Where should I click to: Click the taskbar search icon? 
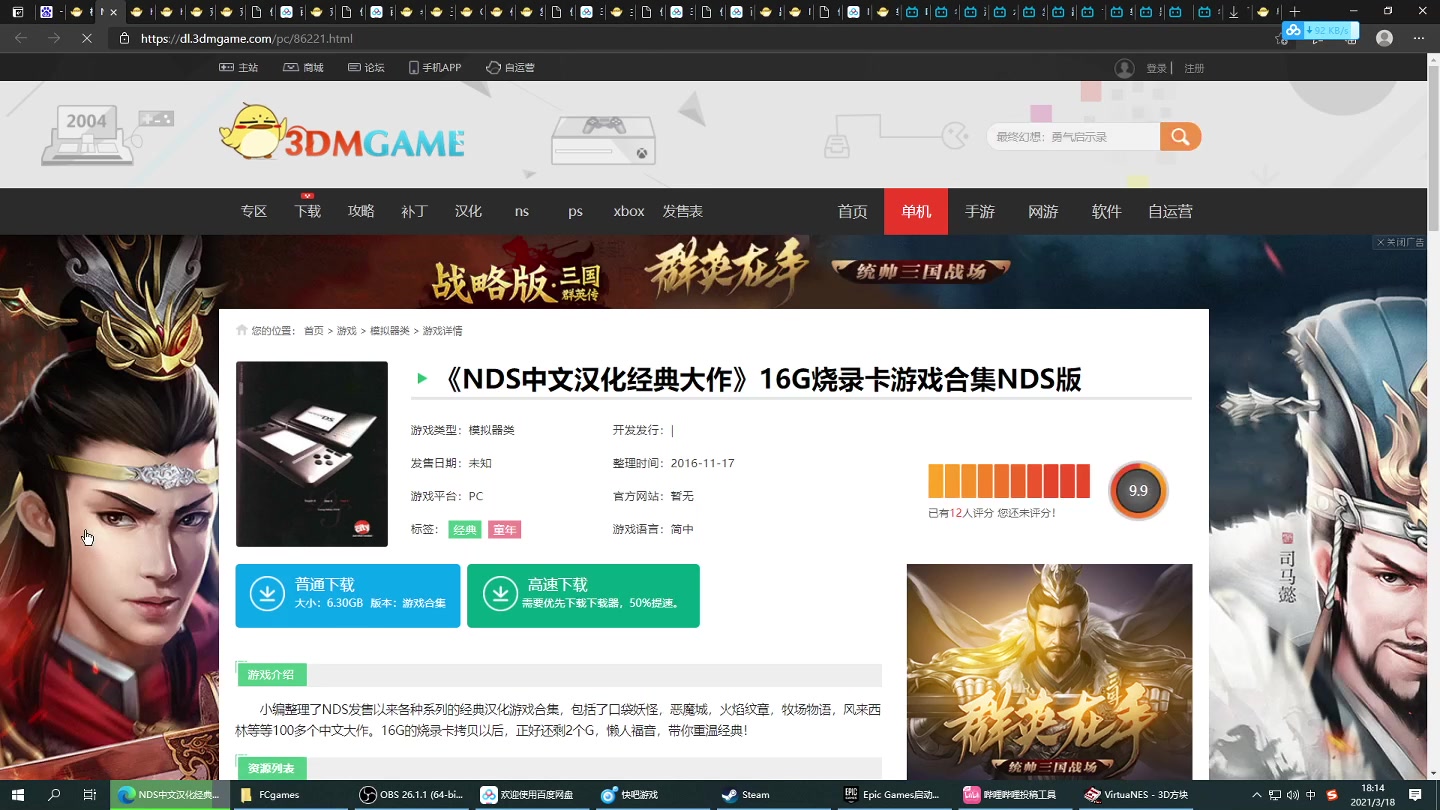(x=54, y=795)
